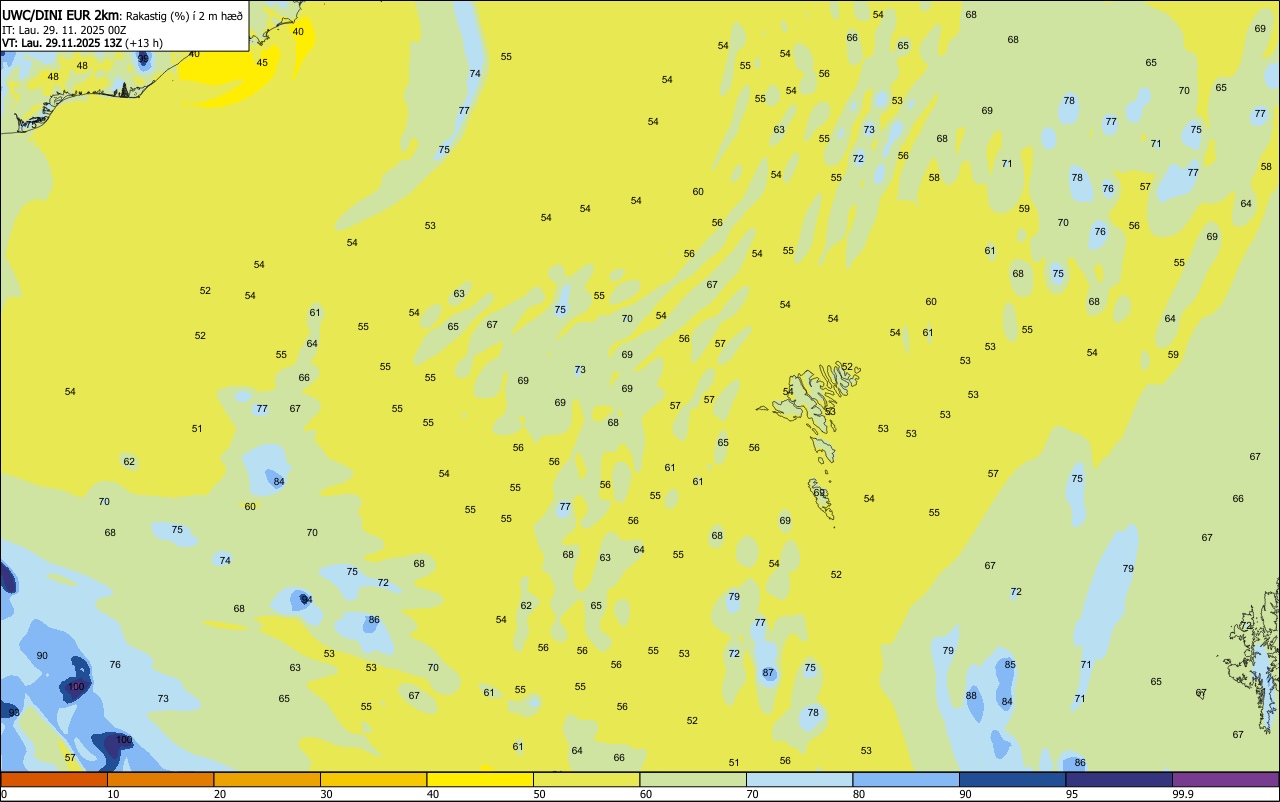This screenshot has width=1280, height=802.
Task: Click the 90–95 dark blue legend swatch
Action: pos(1012,779)
